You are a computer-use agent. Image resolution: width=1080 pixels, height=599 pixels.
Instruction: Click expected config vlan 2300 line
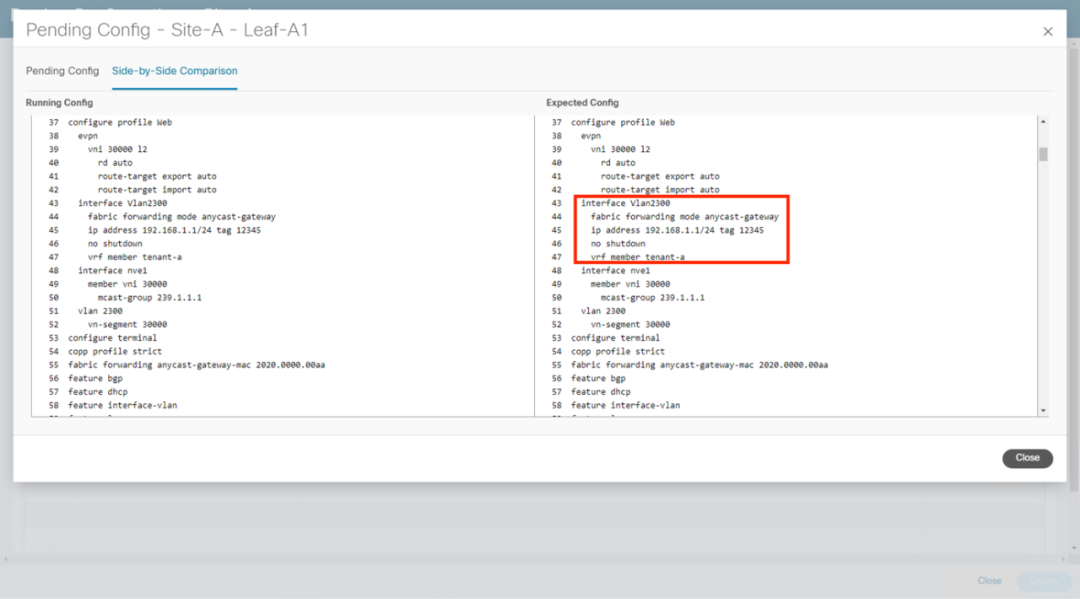click(603, 311)
